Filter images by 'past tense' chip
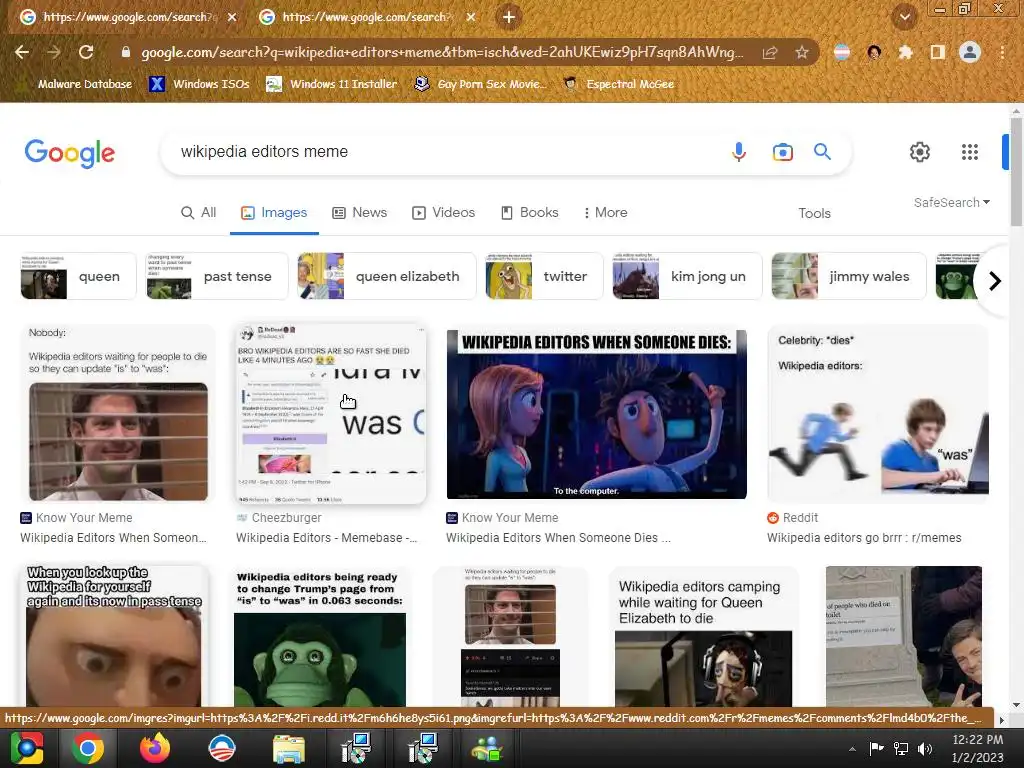Screen dimensions: 1024x768 (x=217, y=276)
